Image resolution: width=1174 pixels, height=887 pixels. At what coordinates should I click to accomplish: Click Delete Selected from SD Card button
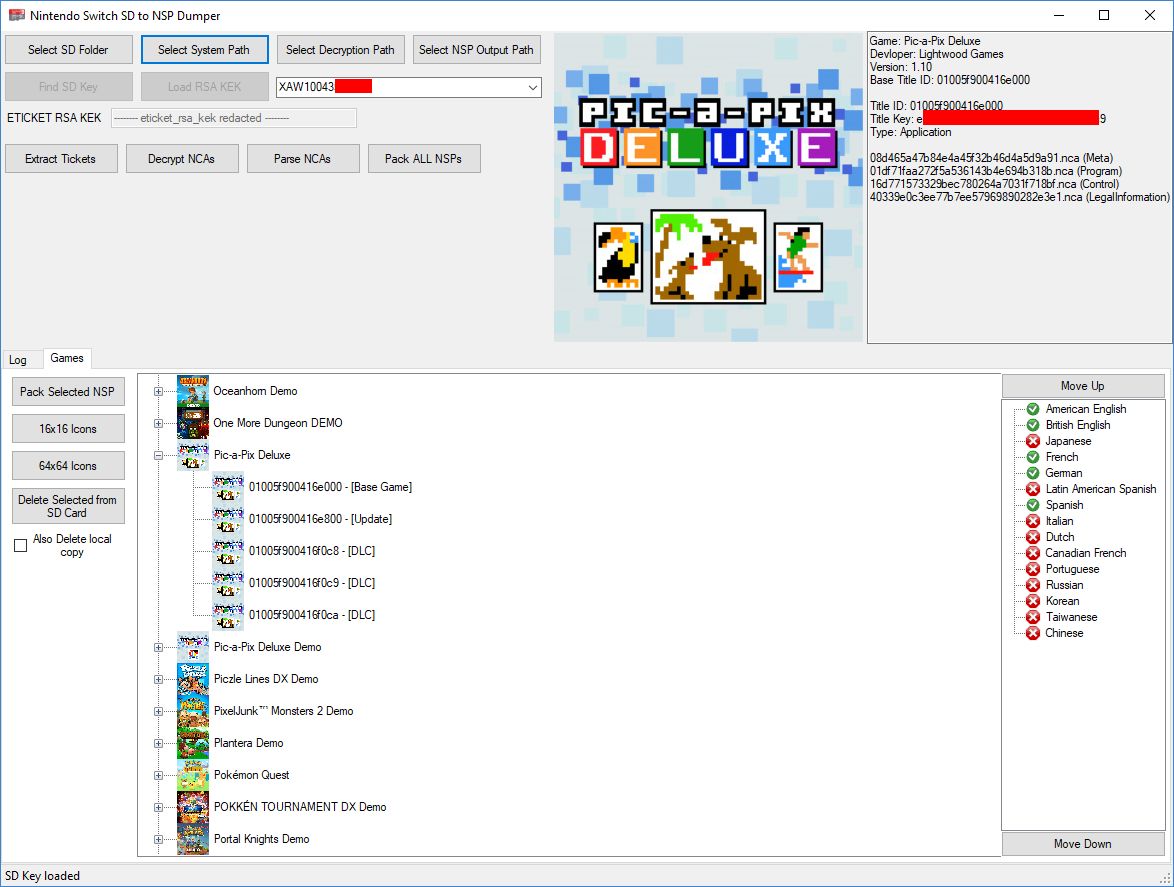[68, 506]
